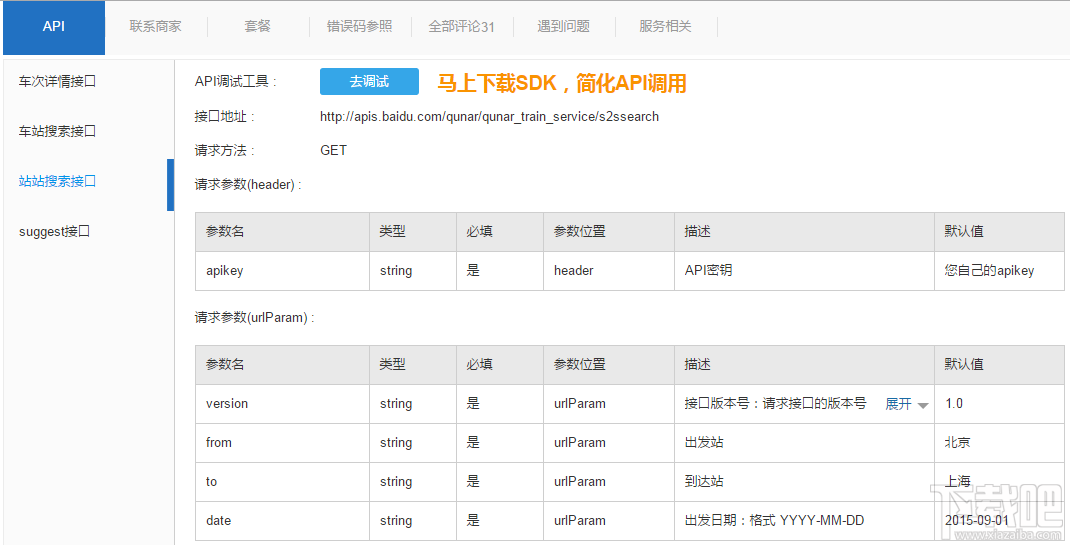View the 全部评论31 tab
This screenshot has width=1070, height=545.
[x=461, y=27]
